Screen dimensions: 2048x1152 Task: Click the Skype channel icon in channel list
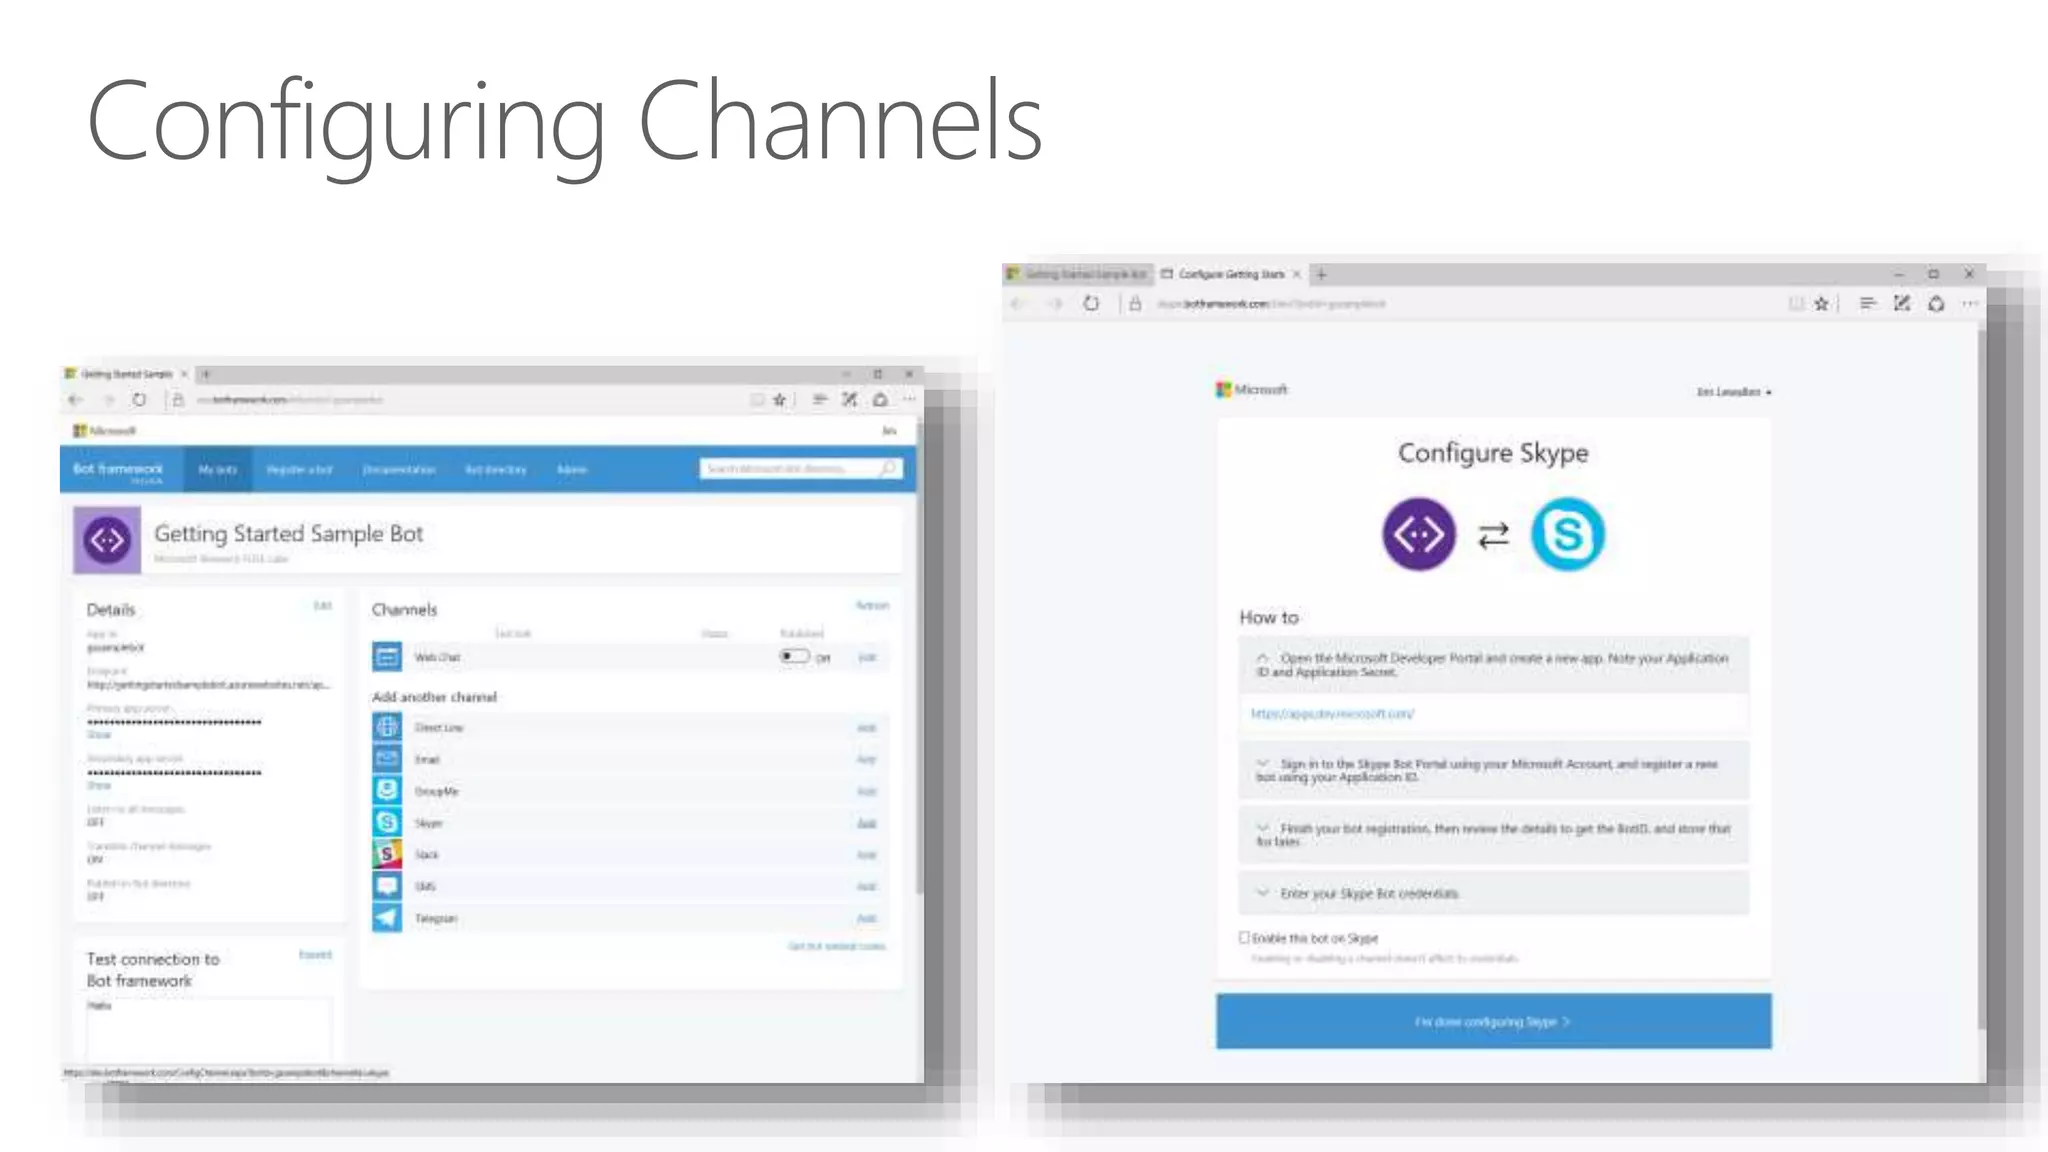387,822
